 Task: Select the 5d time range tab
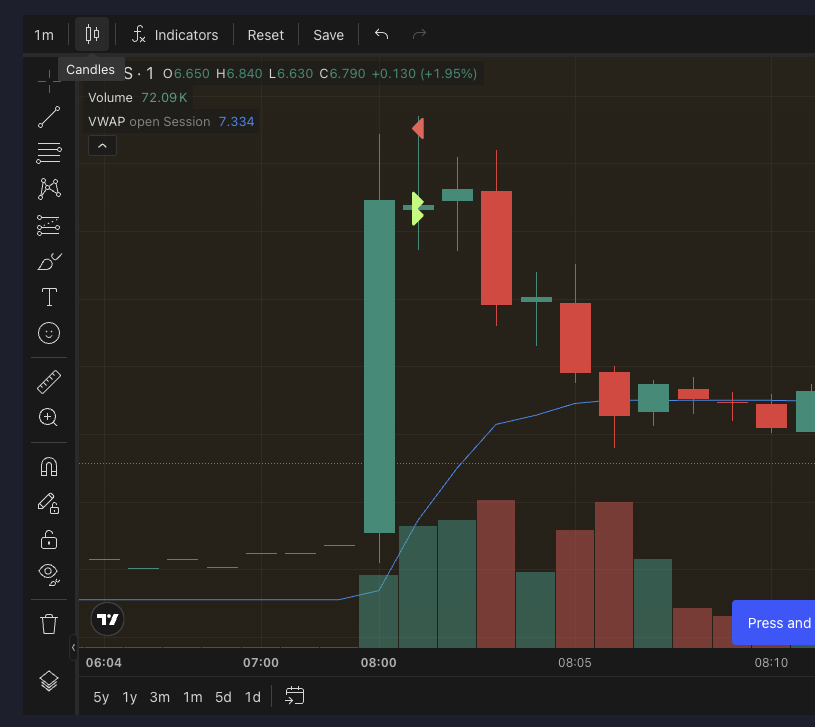point(223,697)
